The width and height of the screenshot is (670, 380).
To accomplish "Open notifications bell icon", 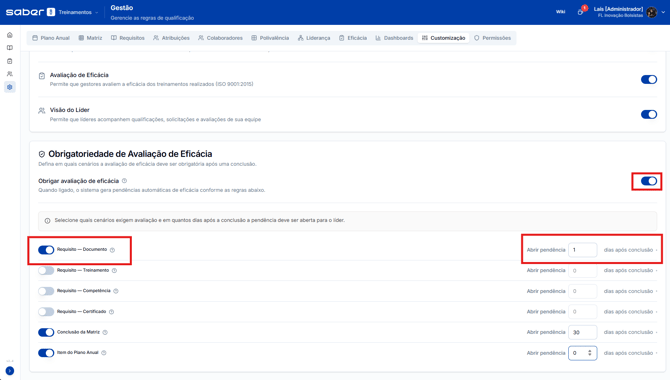I will [x=580, y=12].
